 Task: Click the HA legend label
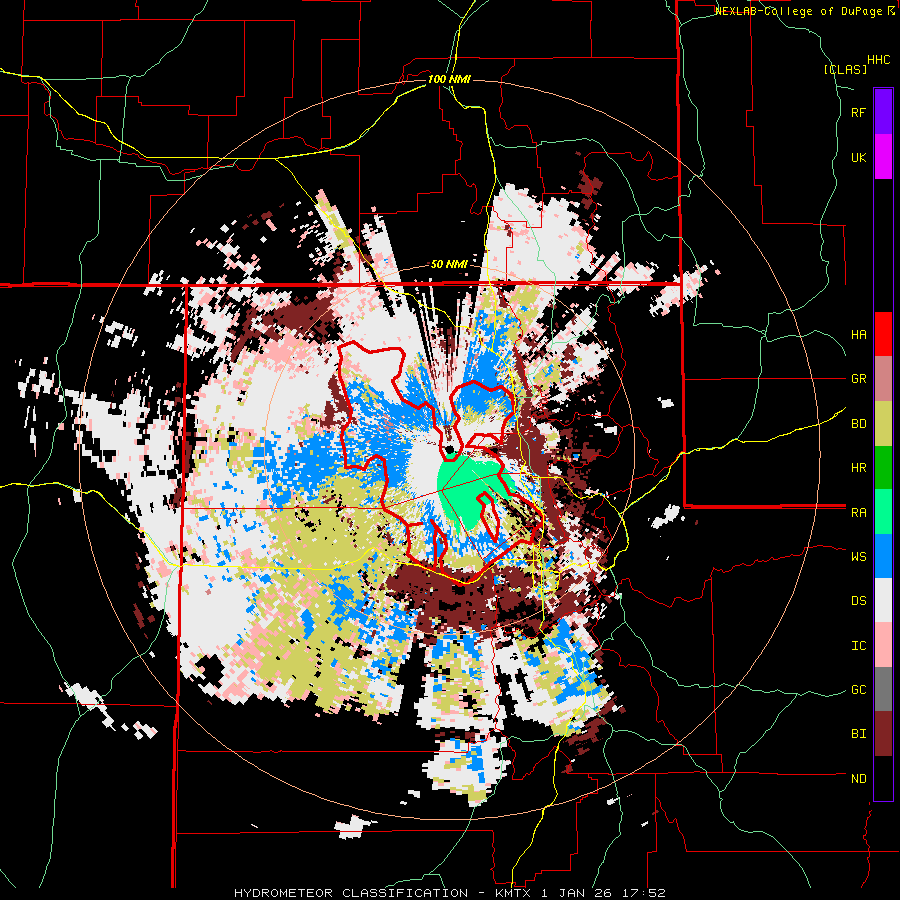click(858, 335)
